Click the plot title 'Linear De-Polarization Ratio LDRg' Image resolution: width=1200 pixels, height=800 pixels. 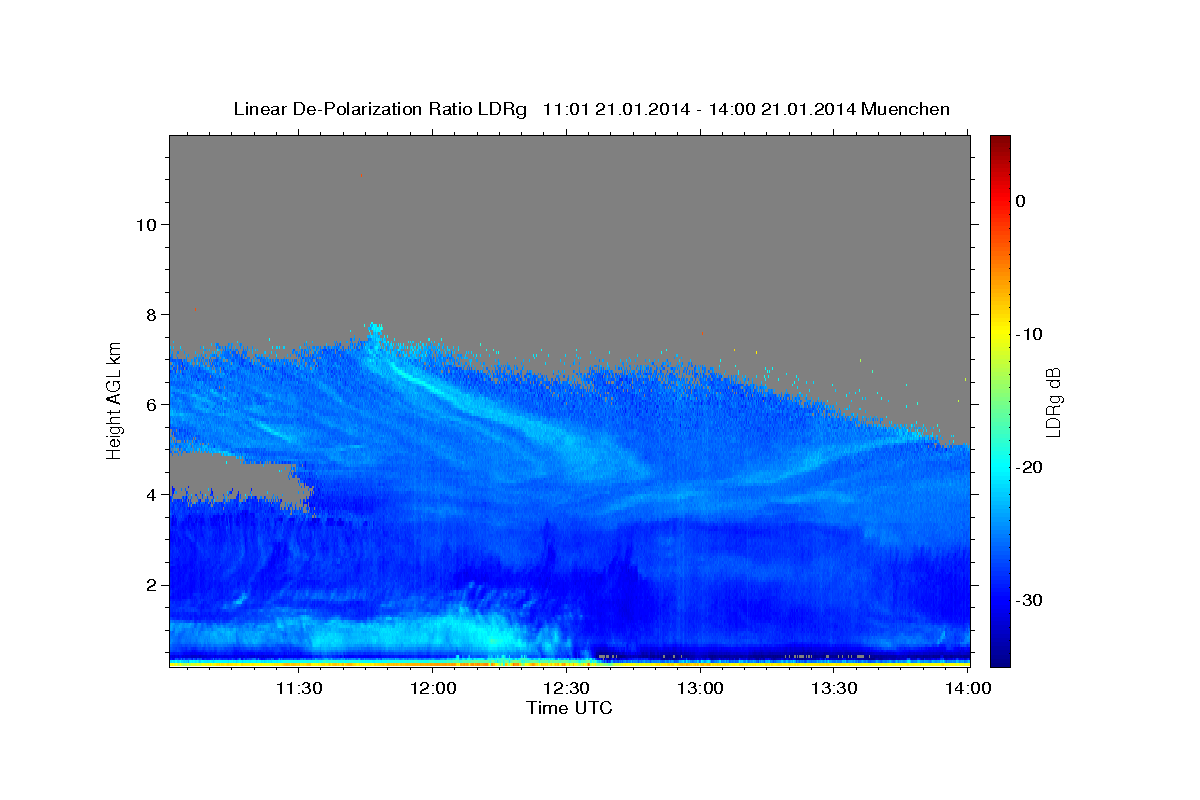coord(380,109)
